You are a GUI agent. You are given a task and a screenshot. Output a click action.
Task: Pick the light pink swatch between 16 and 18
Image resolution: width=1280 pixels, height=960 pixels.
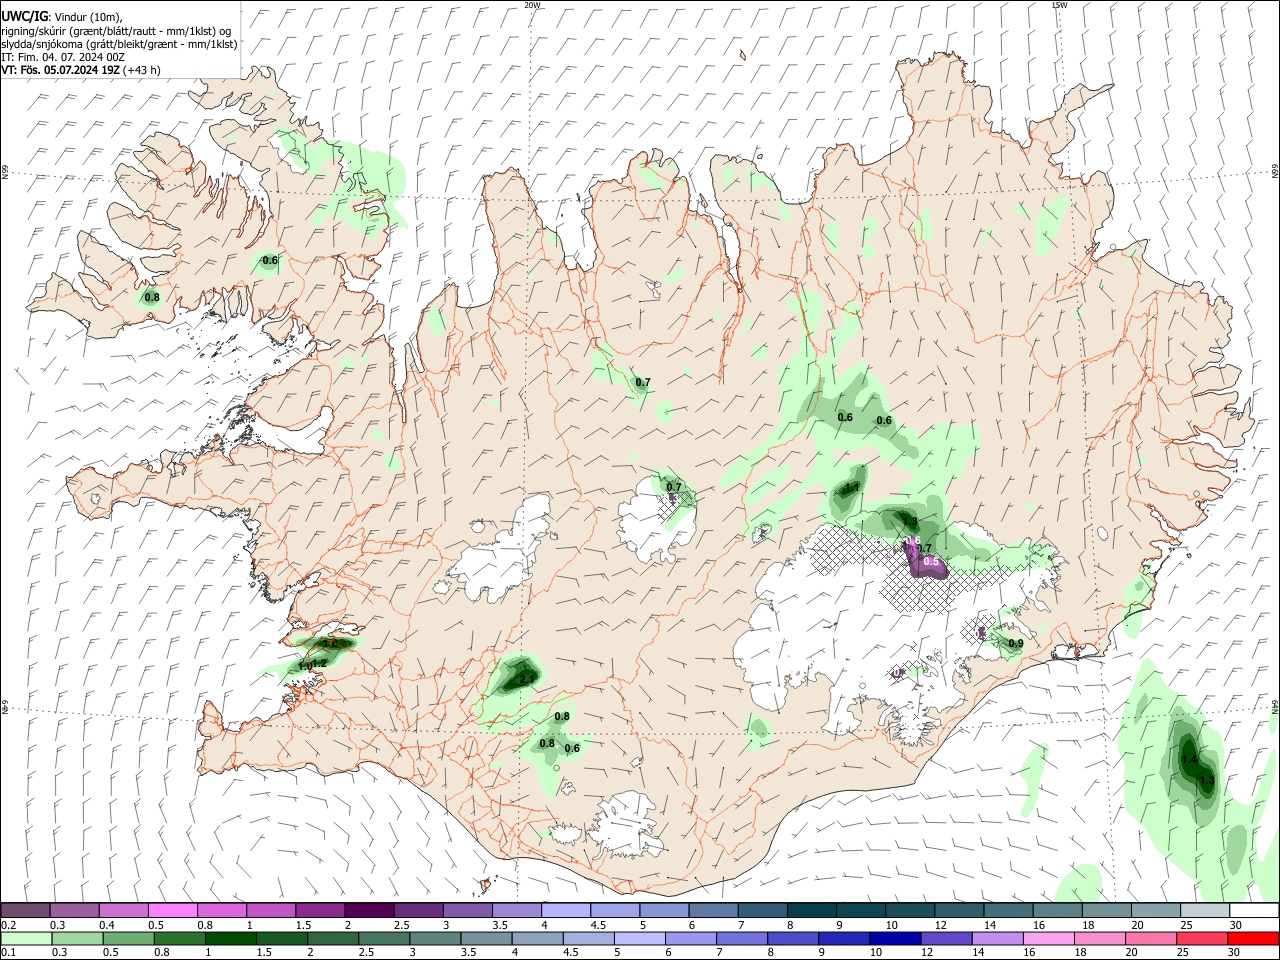(1048, 938)
